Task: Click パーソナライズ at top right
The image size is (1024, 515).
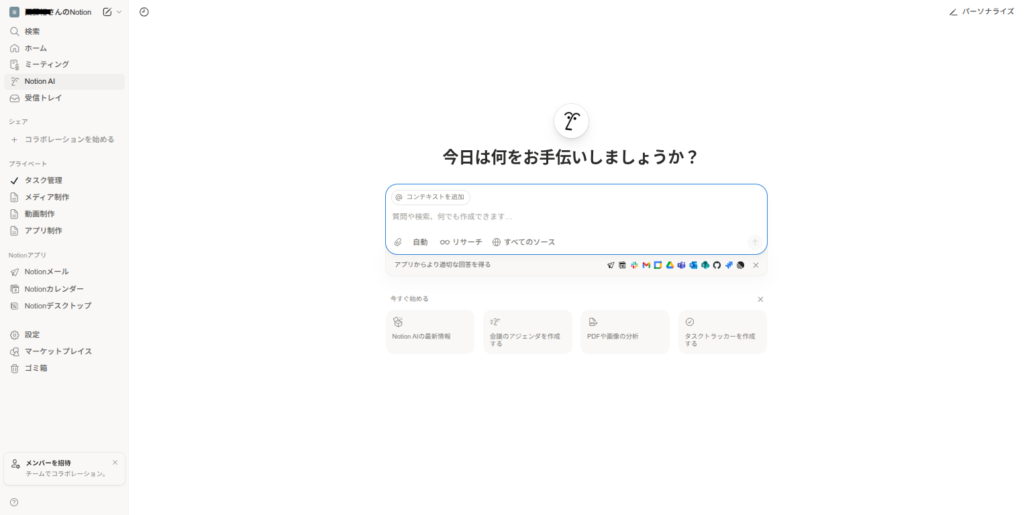Action: 982,12
